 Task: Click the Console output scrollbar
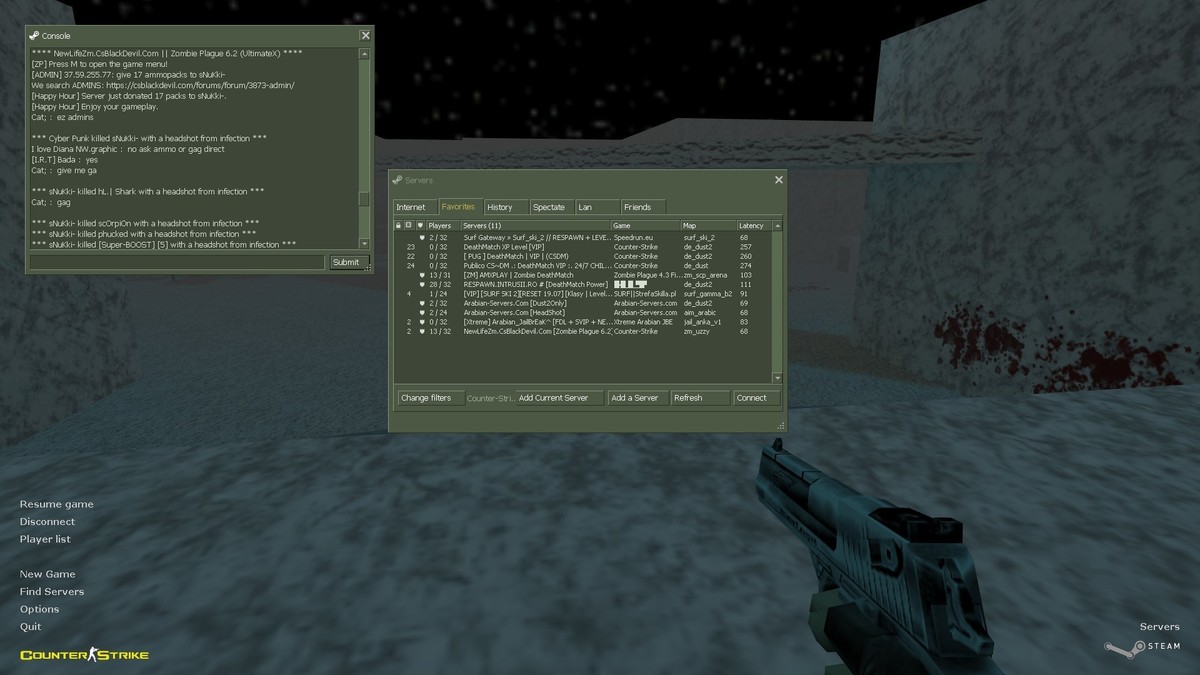[x=365, y=148]
